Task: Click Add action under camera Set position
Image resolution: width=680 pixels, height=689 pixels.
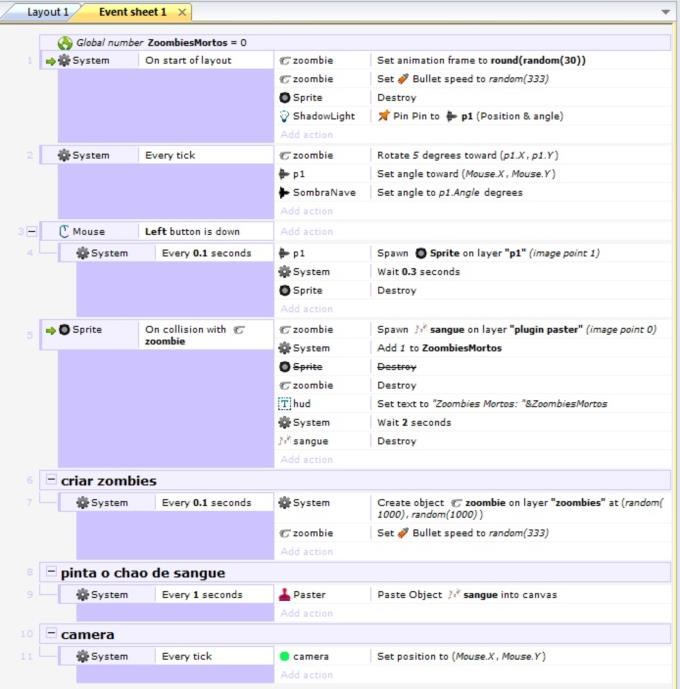Action: pyautogui.click(x=307, y=674)
